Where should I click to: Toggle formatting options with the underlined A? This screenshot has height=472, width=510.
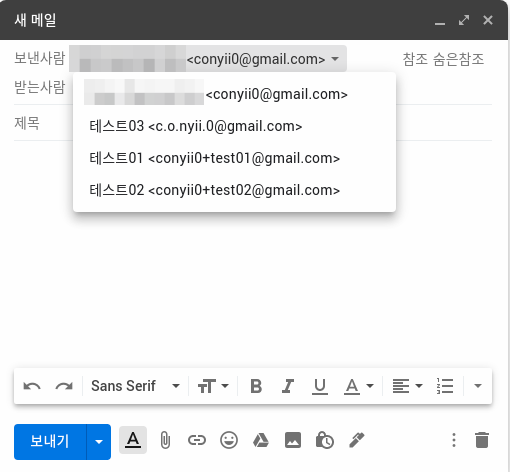(133, 440)
